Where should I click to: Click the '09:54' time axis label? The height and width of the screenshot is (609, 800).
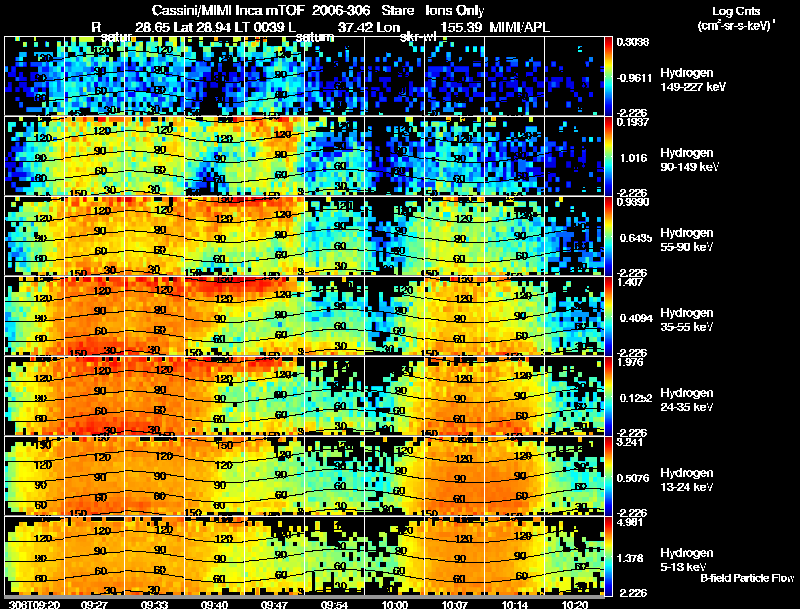tap(334, 604)
